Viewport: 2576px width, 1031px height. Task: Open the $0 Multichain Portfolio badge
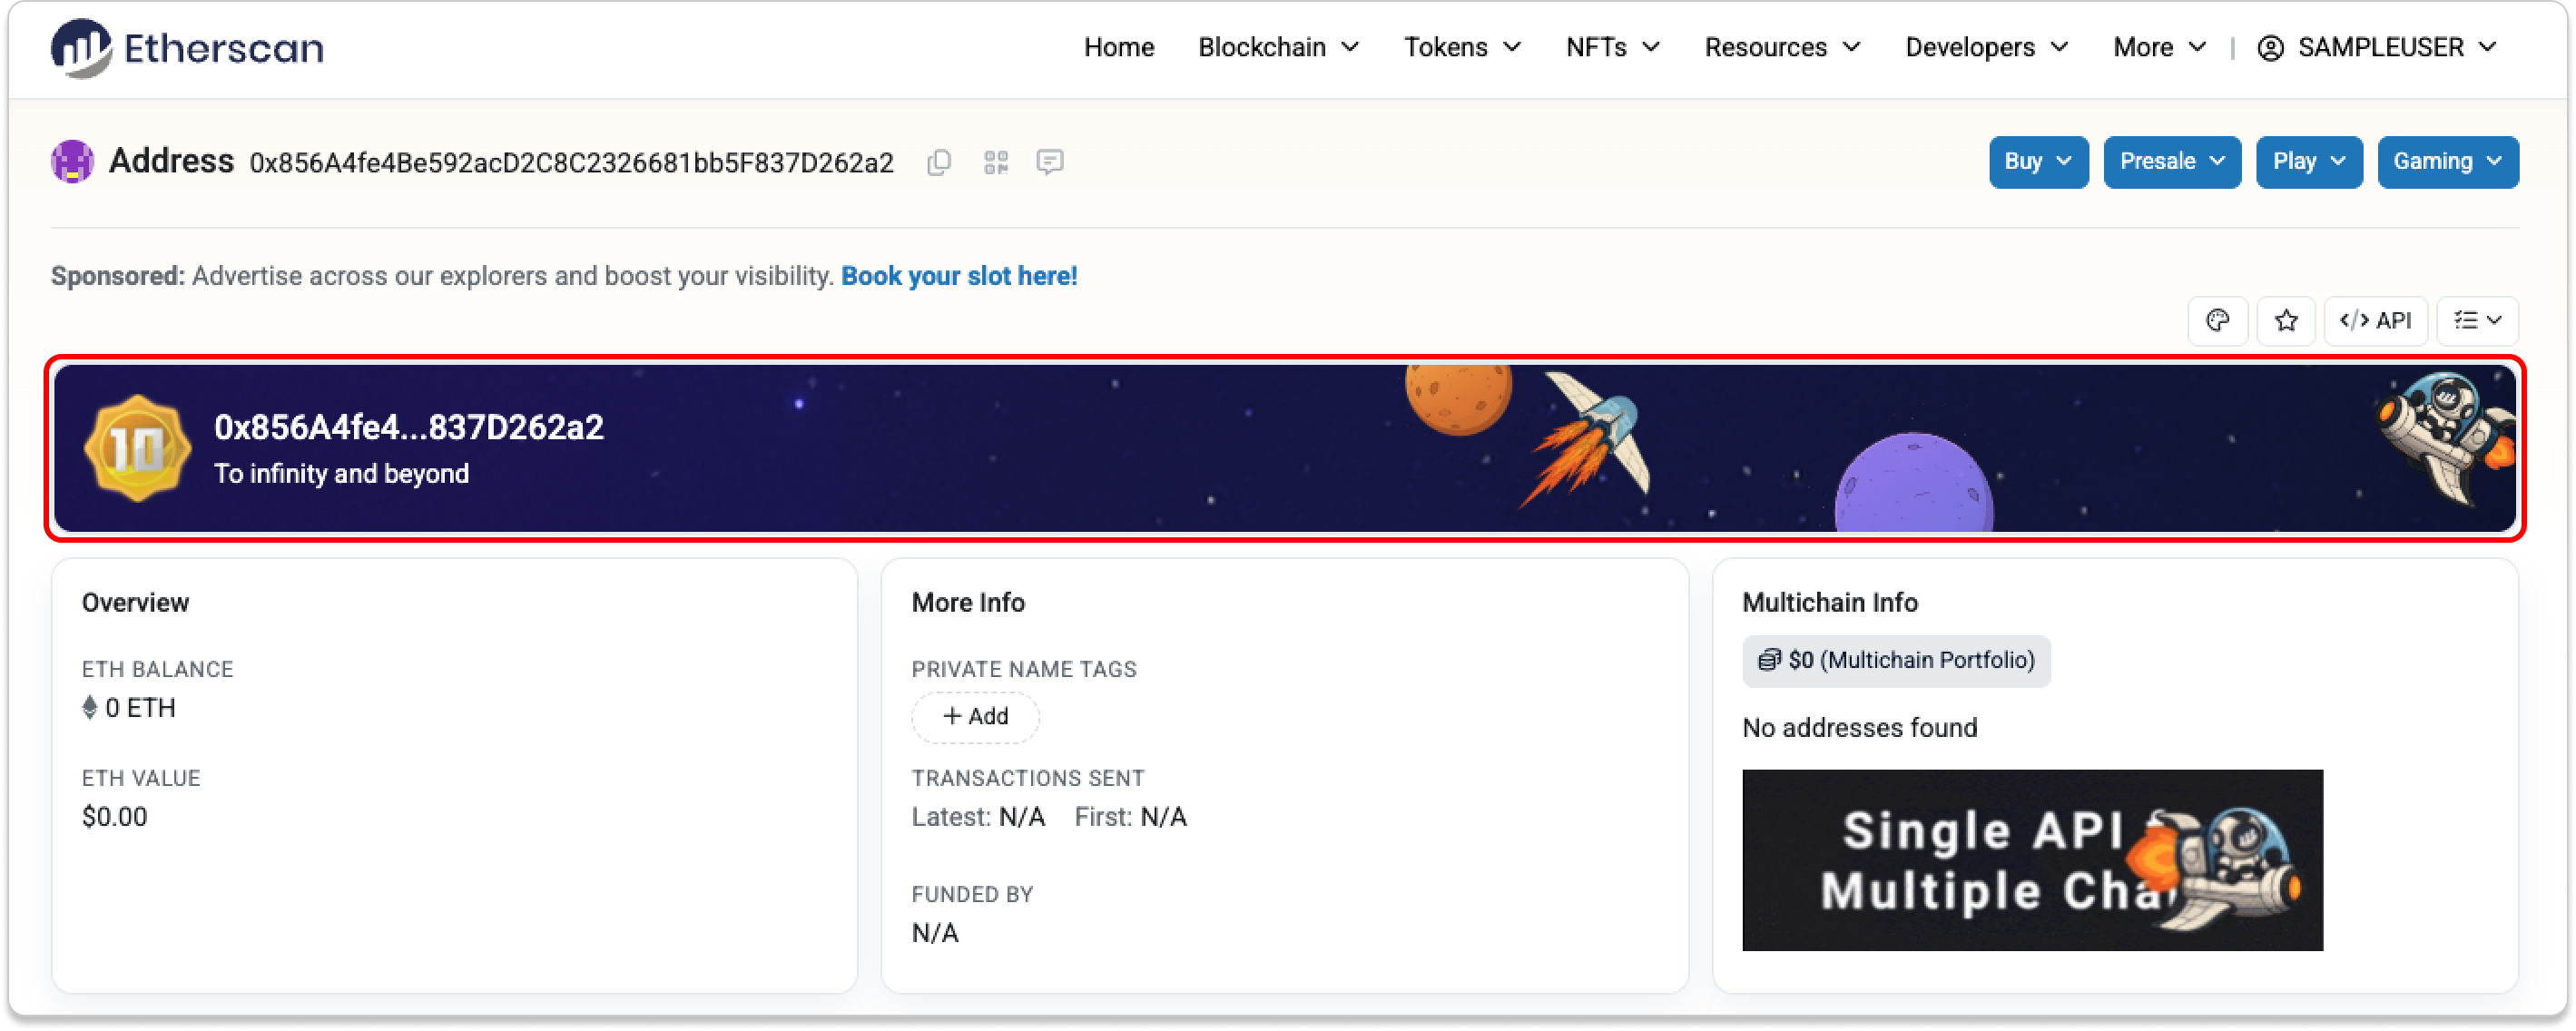pyautogui.click(x=1896, y=661)
